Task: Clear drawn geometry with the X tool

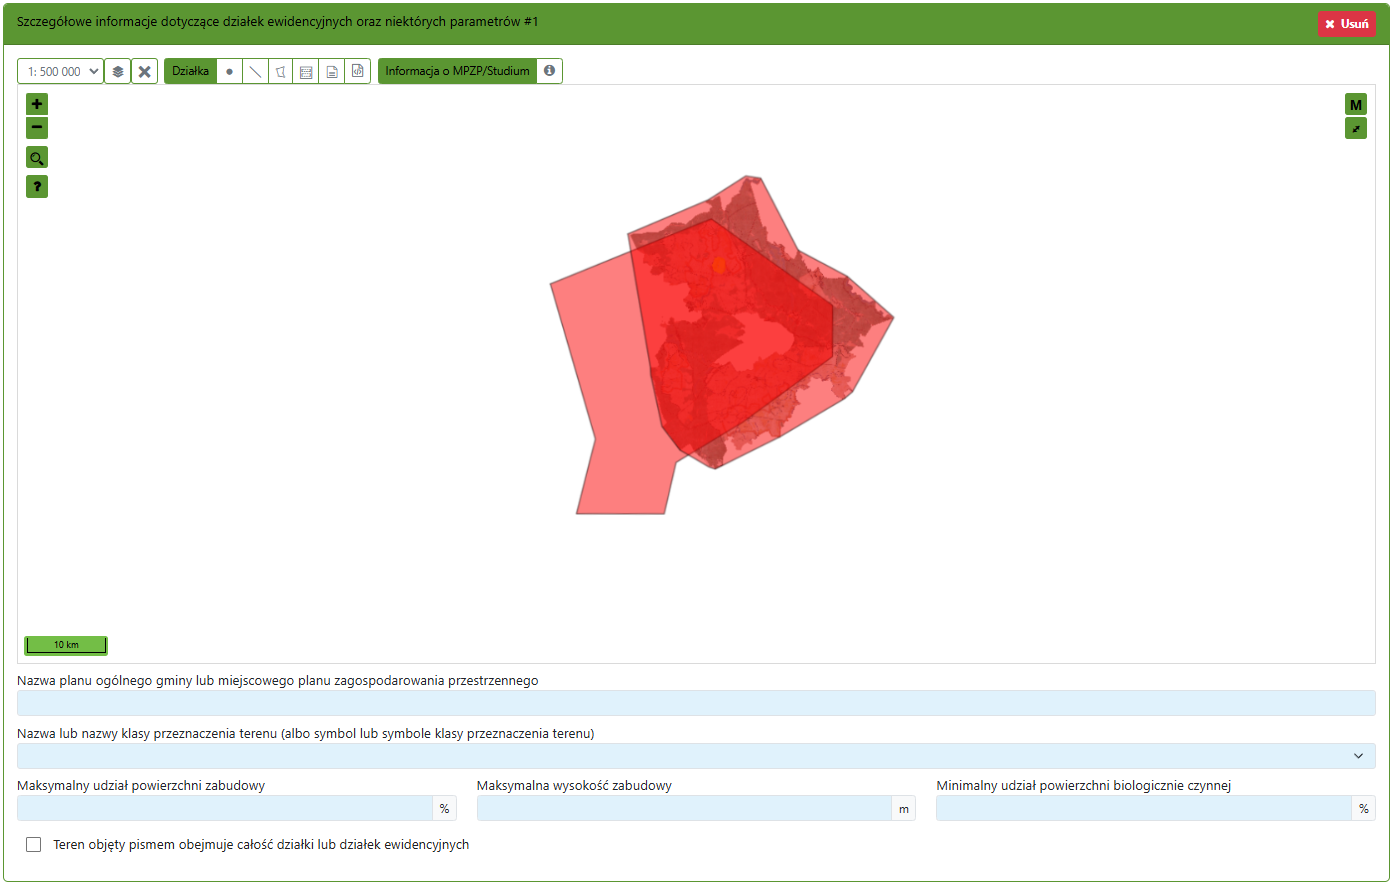Action: (143, 71)
